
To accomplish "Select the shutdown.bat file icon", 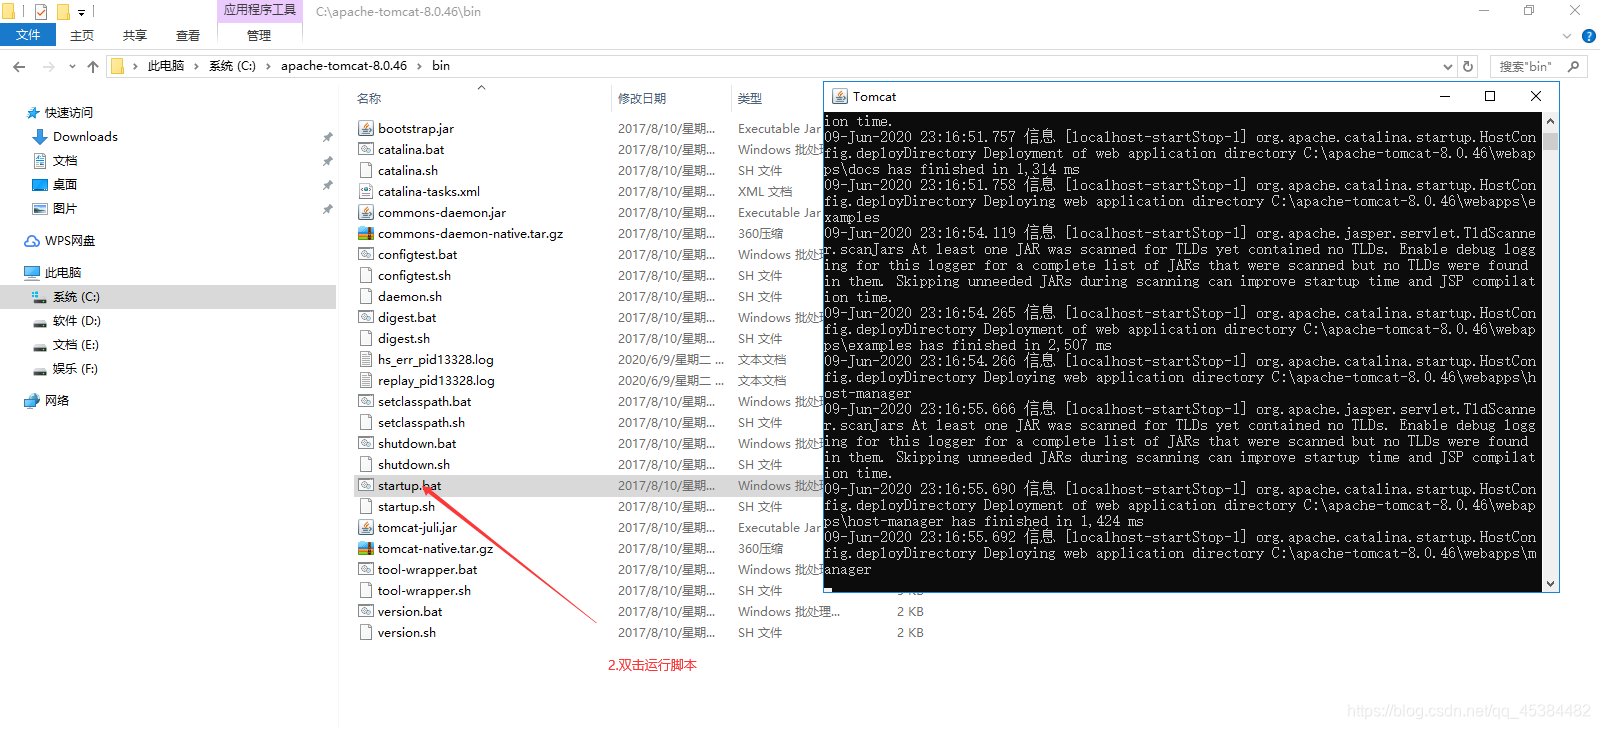I will pos(366,443).
